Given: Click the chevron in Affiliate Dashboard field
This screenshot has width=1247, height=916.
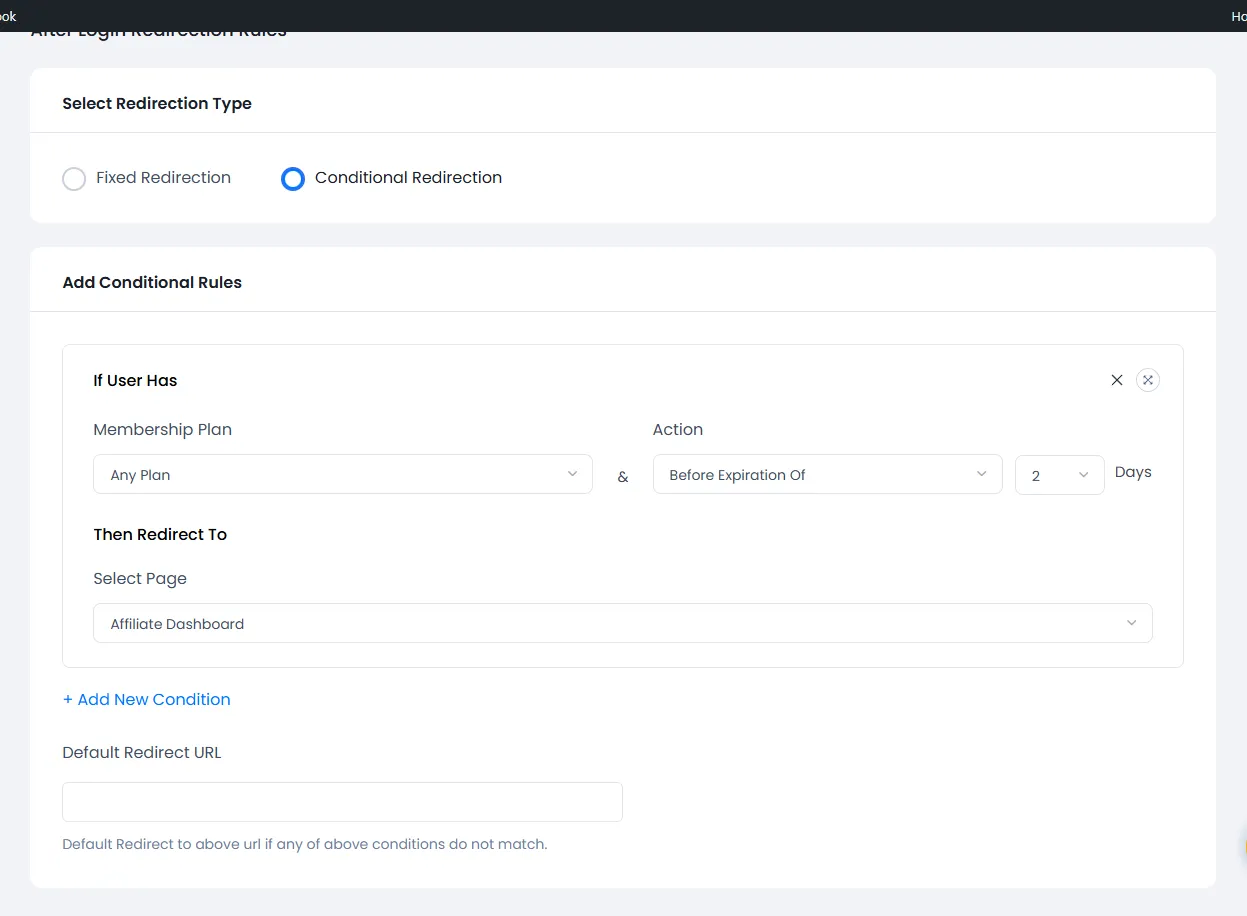Looking at the screenshot, I should pyautogui.click(x=1131, y=623).
